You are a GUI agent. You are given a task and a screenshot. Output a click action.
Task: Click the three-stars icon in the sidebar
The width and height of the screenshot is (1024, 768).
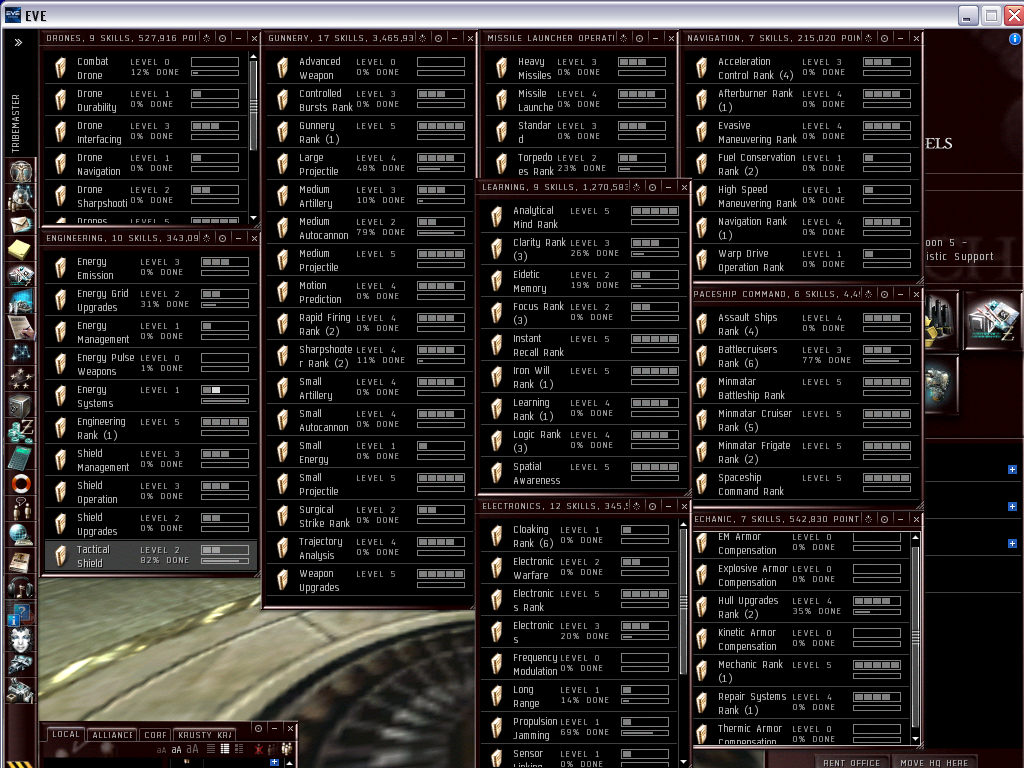tap(21, 378)
